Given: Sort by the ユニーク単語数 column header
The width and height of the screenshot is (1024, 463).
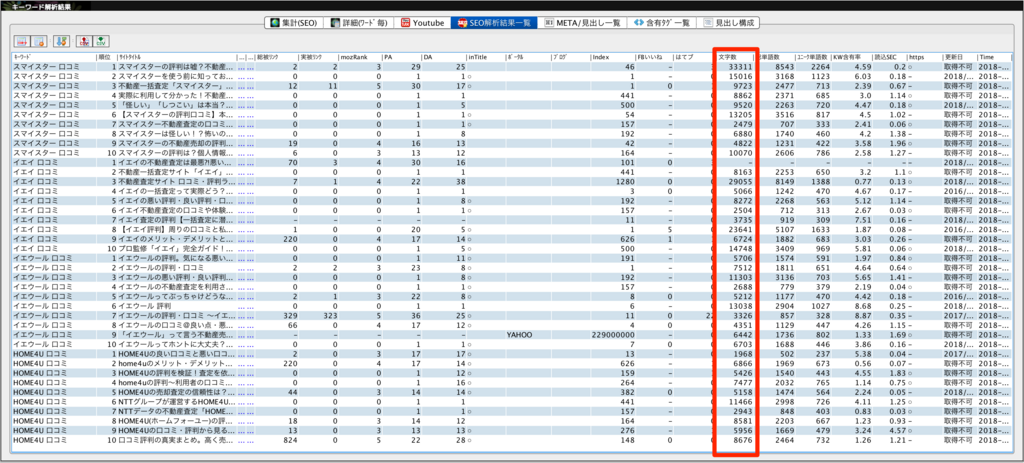Looking at the screenshot, I should click(x=812, y=57).
